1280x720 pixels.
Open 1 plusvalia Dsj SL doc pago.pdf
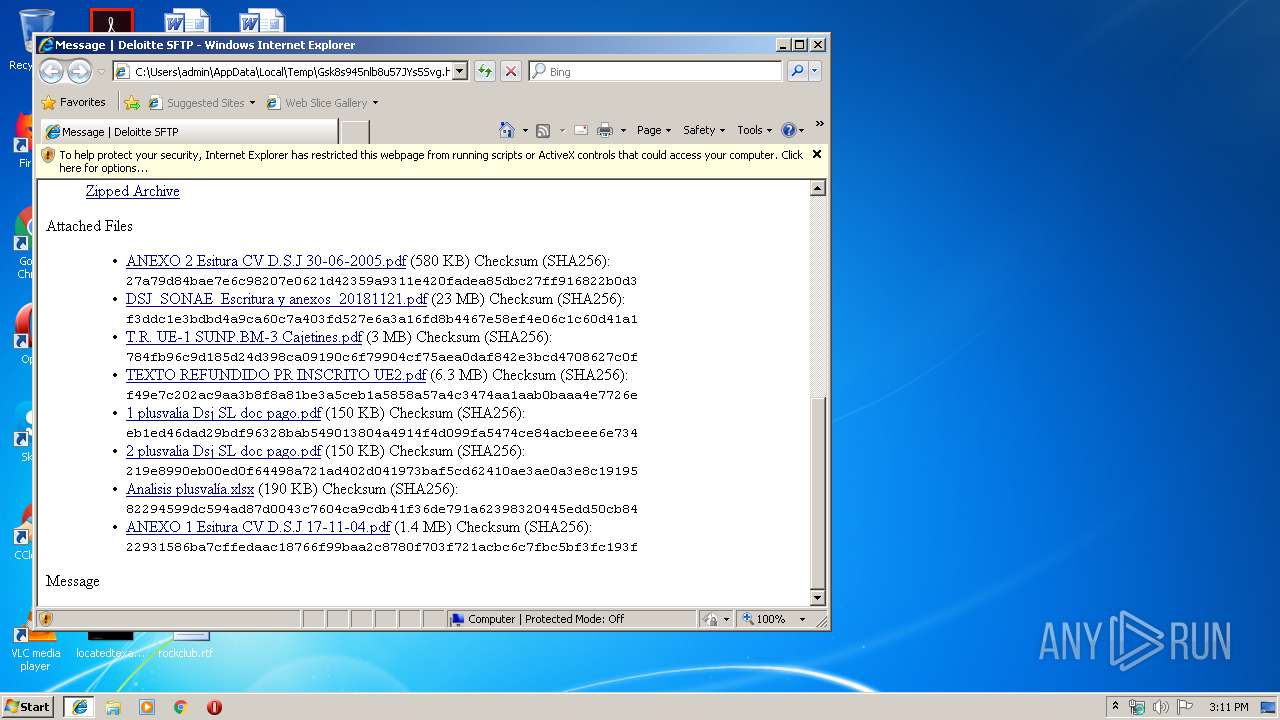pos(224,413)
